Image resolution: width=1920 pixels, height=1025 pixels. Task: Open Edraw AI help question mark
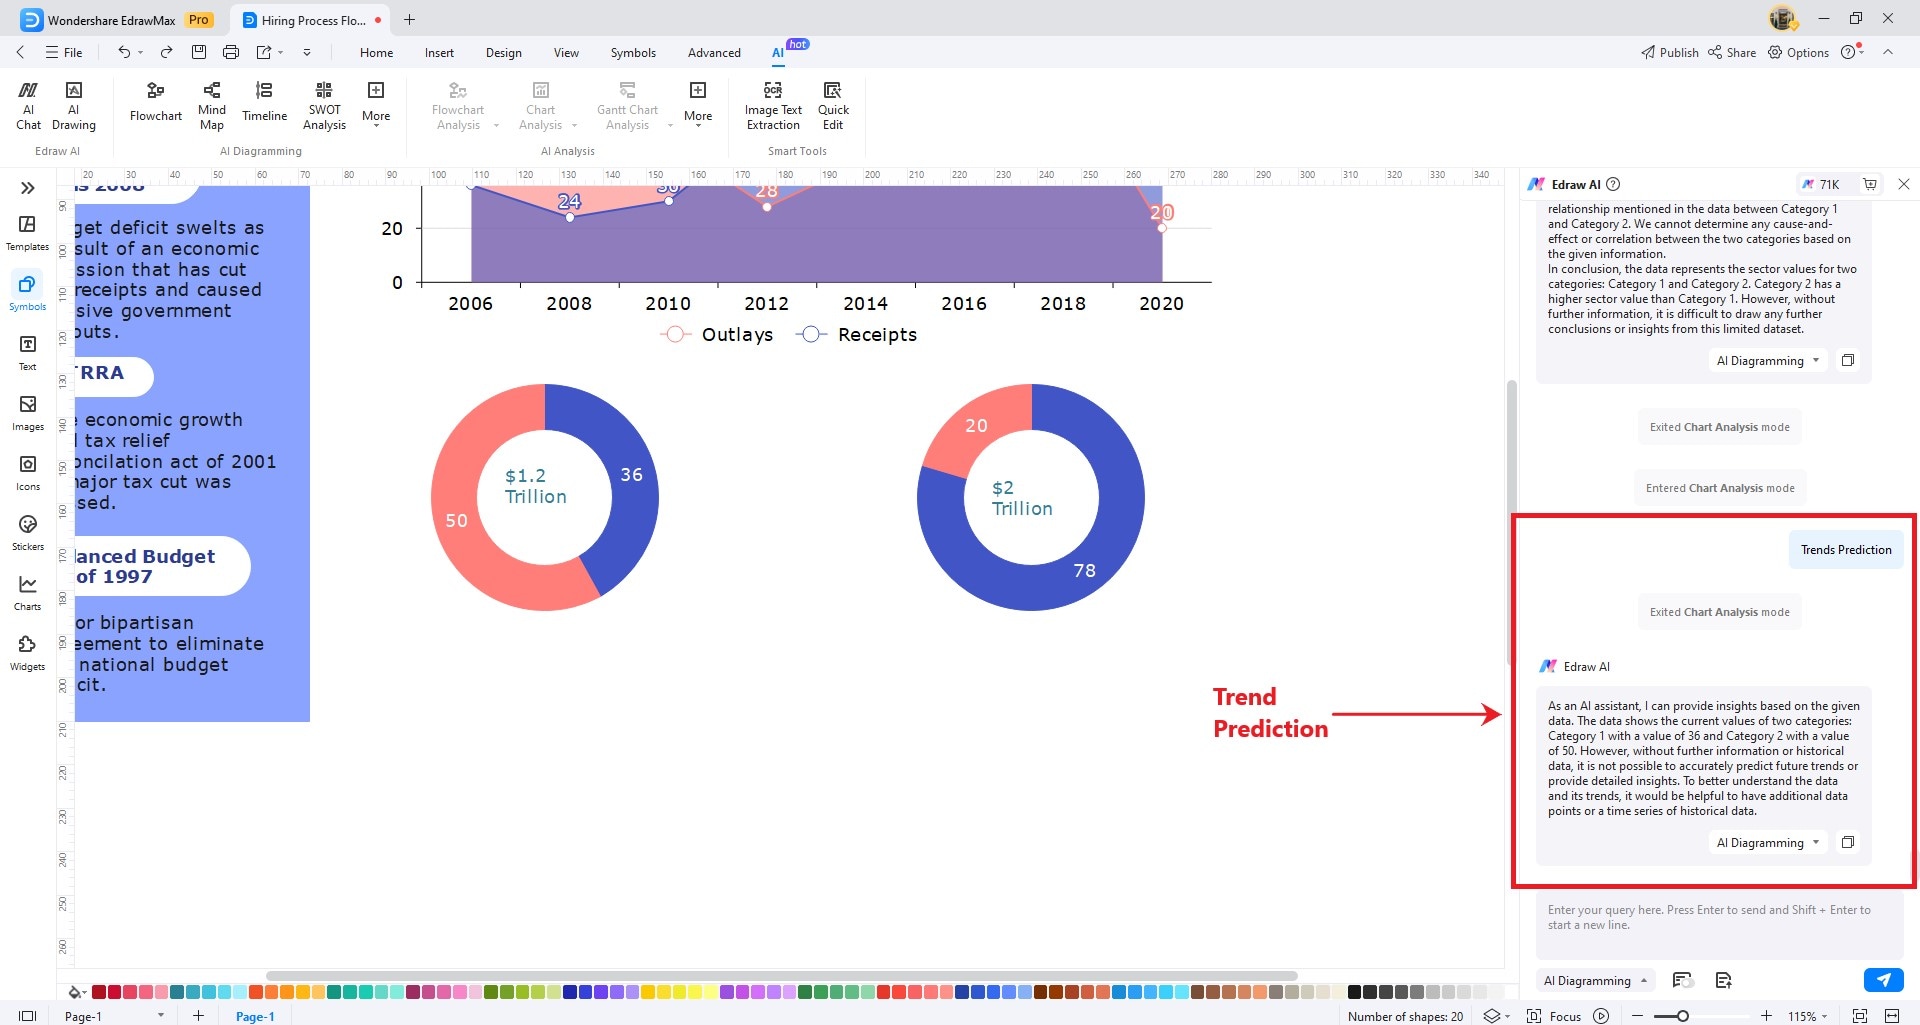1613,184
